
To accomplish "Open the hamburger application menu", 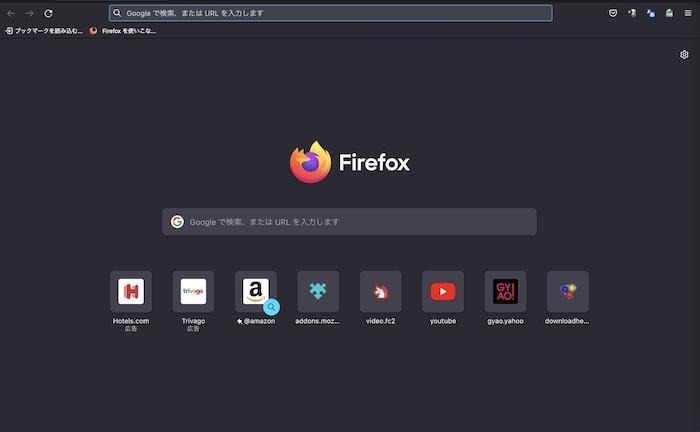I will (688, 13).
